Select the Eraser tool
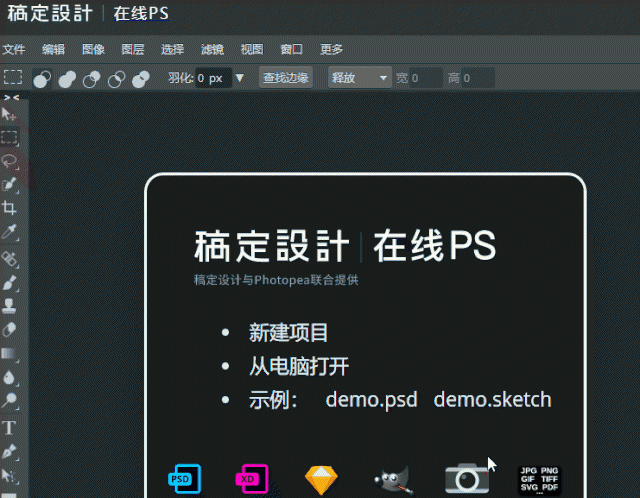640x498 pixels. (x=9, y=329)
